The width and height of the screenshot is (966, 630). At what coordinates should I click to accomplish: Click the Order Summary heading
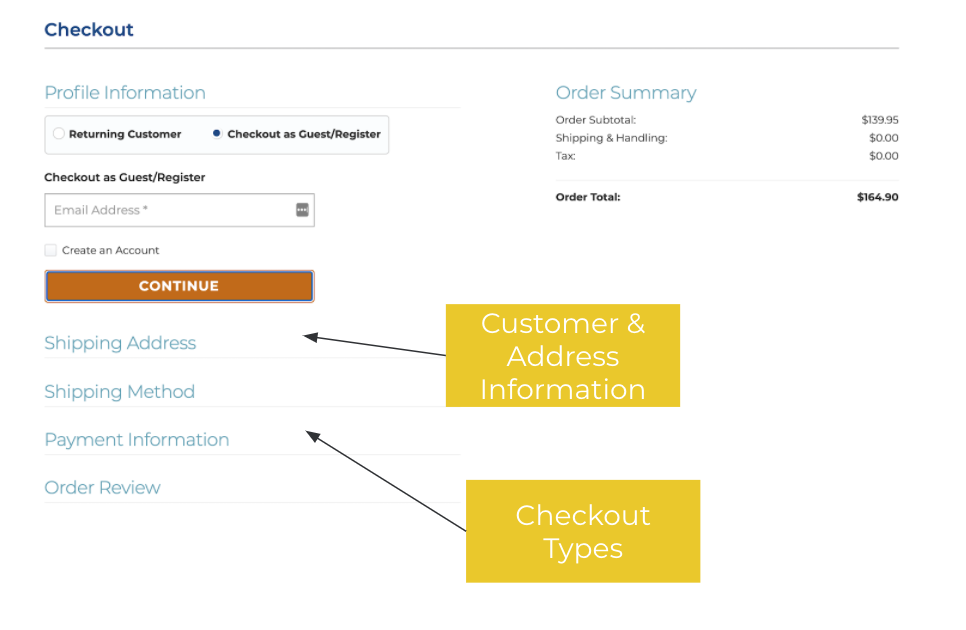(625, 93)
